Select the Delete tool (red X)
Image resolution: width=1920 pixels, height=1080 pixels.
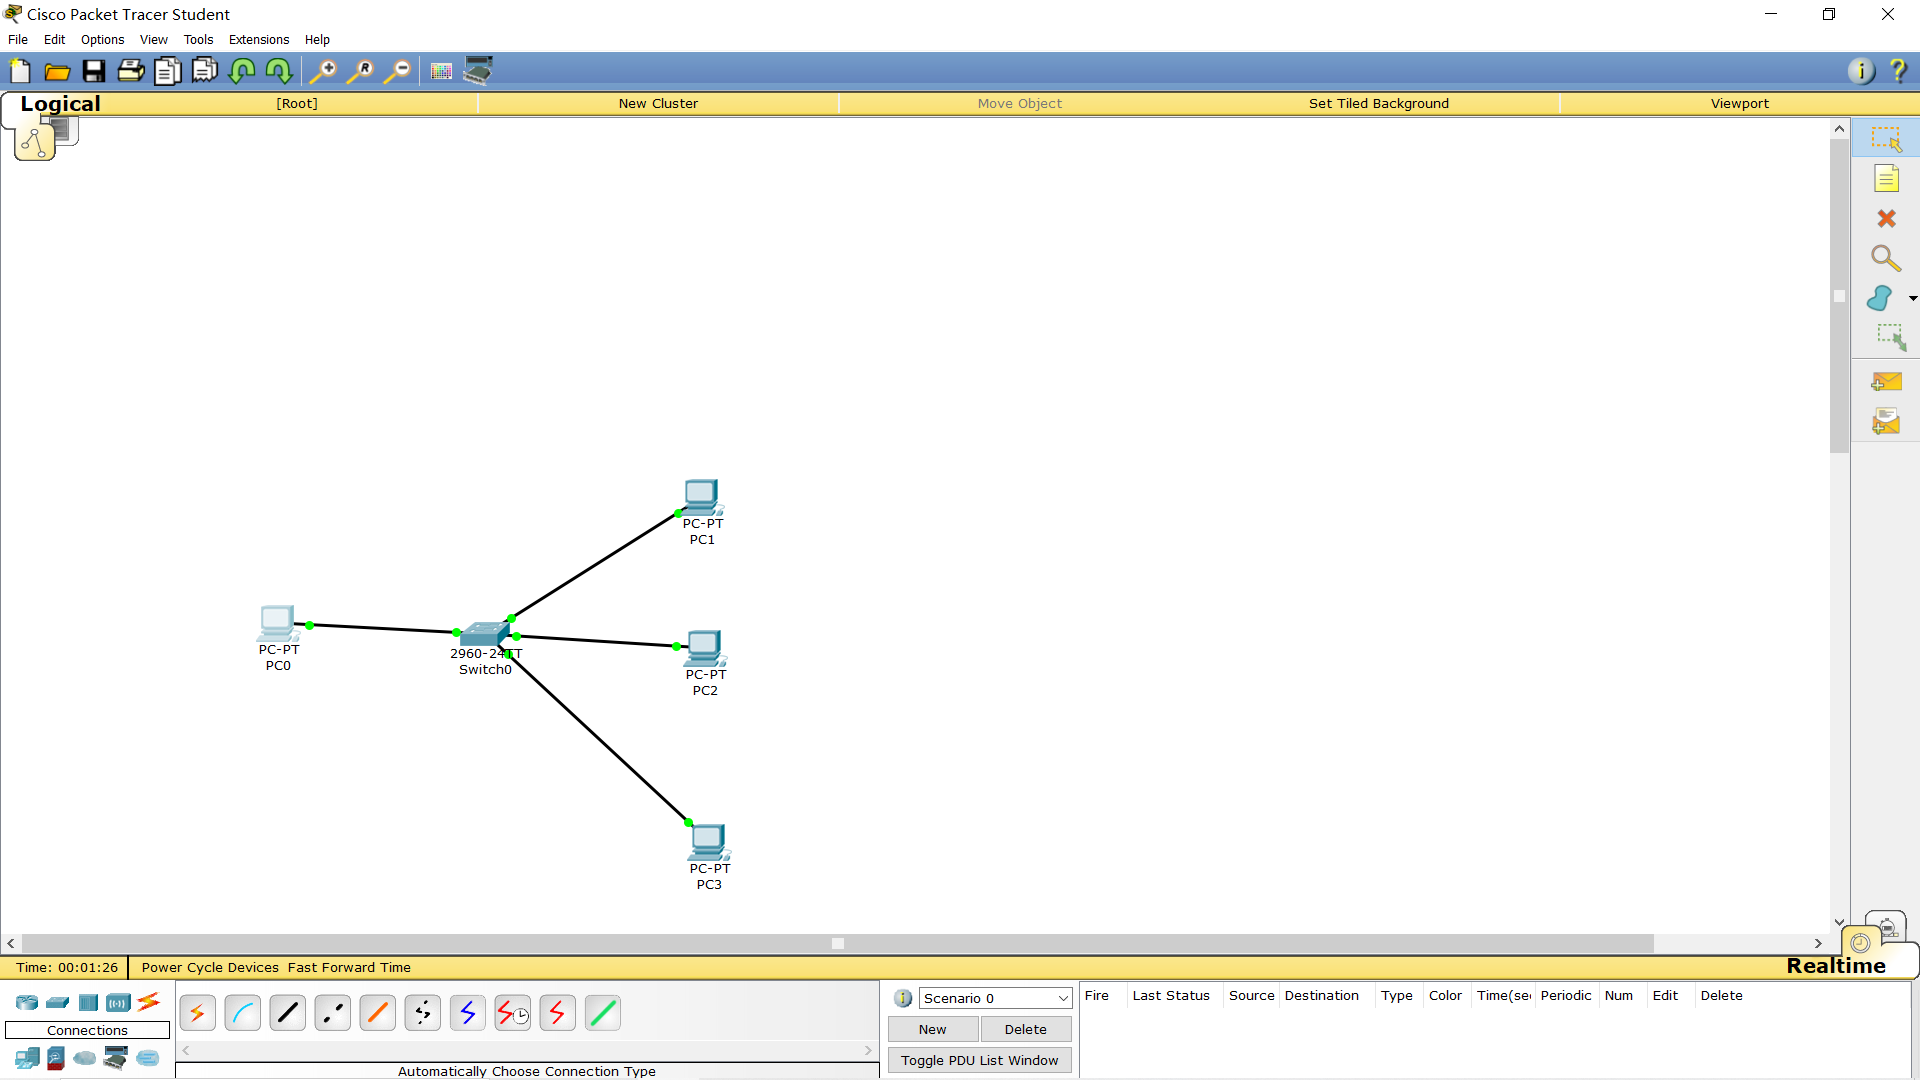coord(1886,219)
